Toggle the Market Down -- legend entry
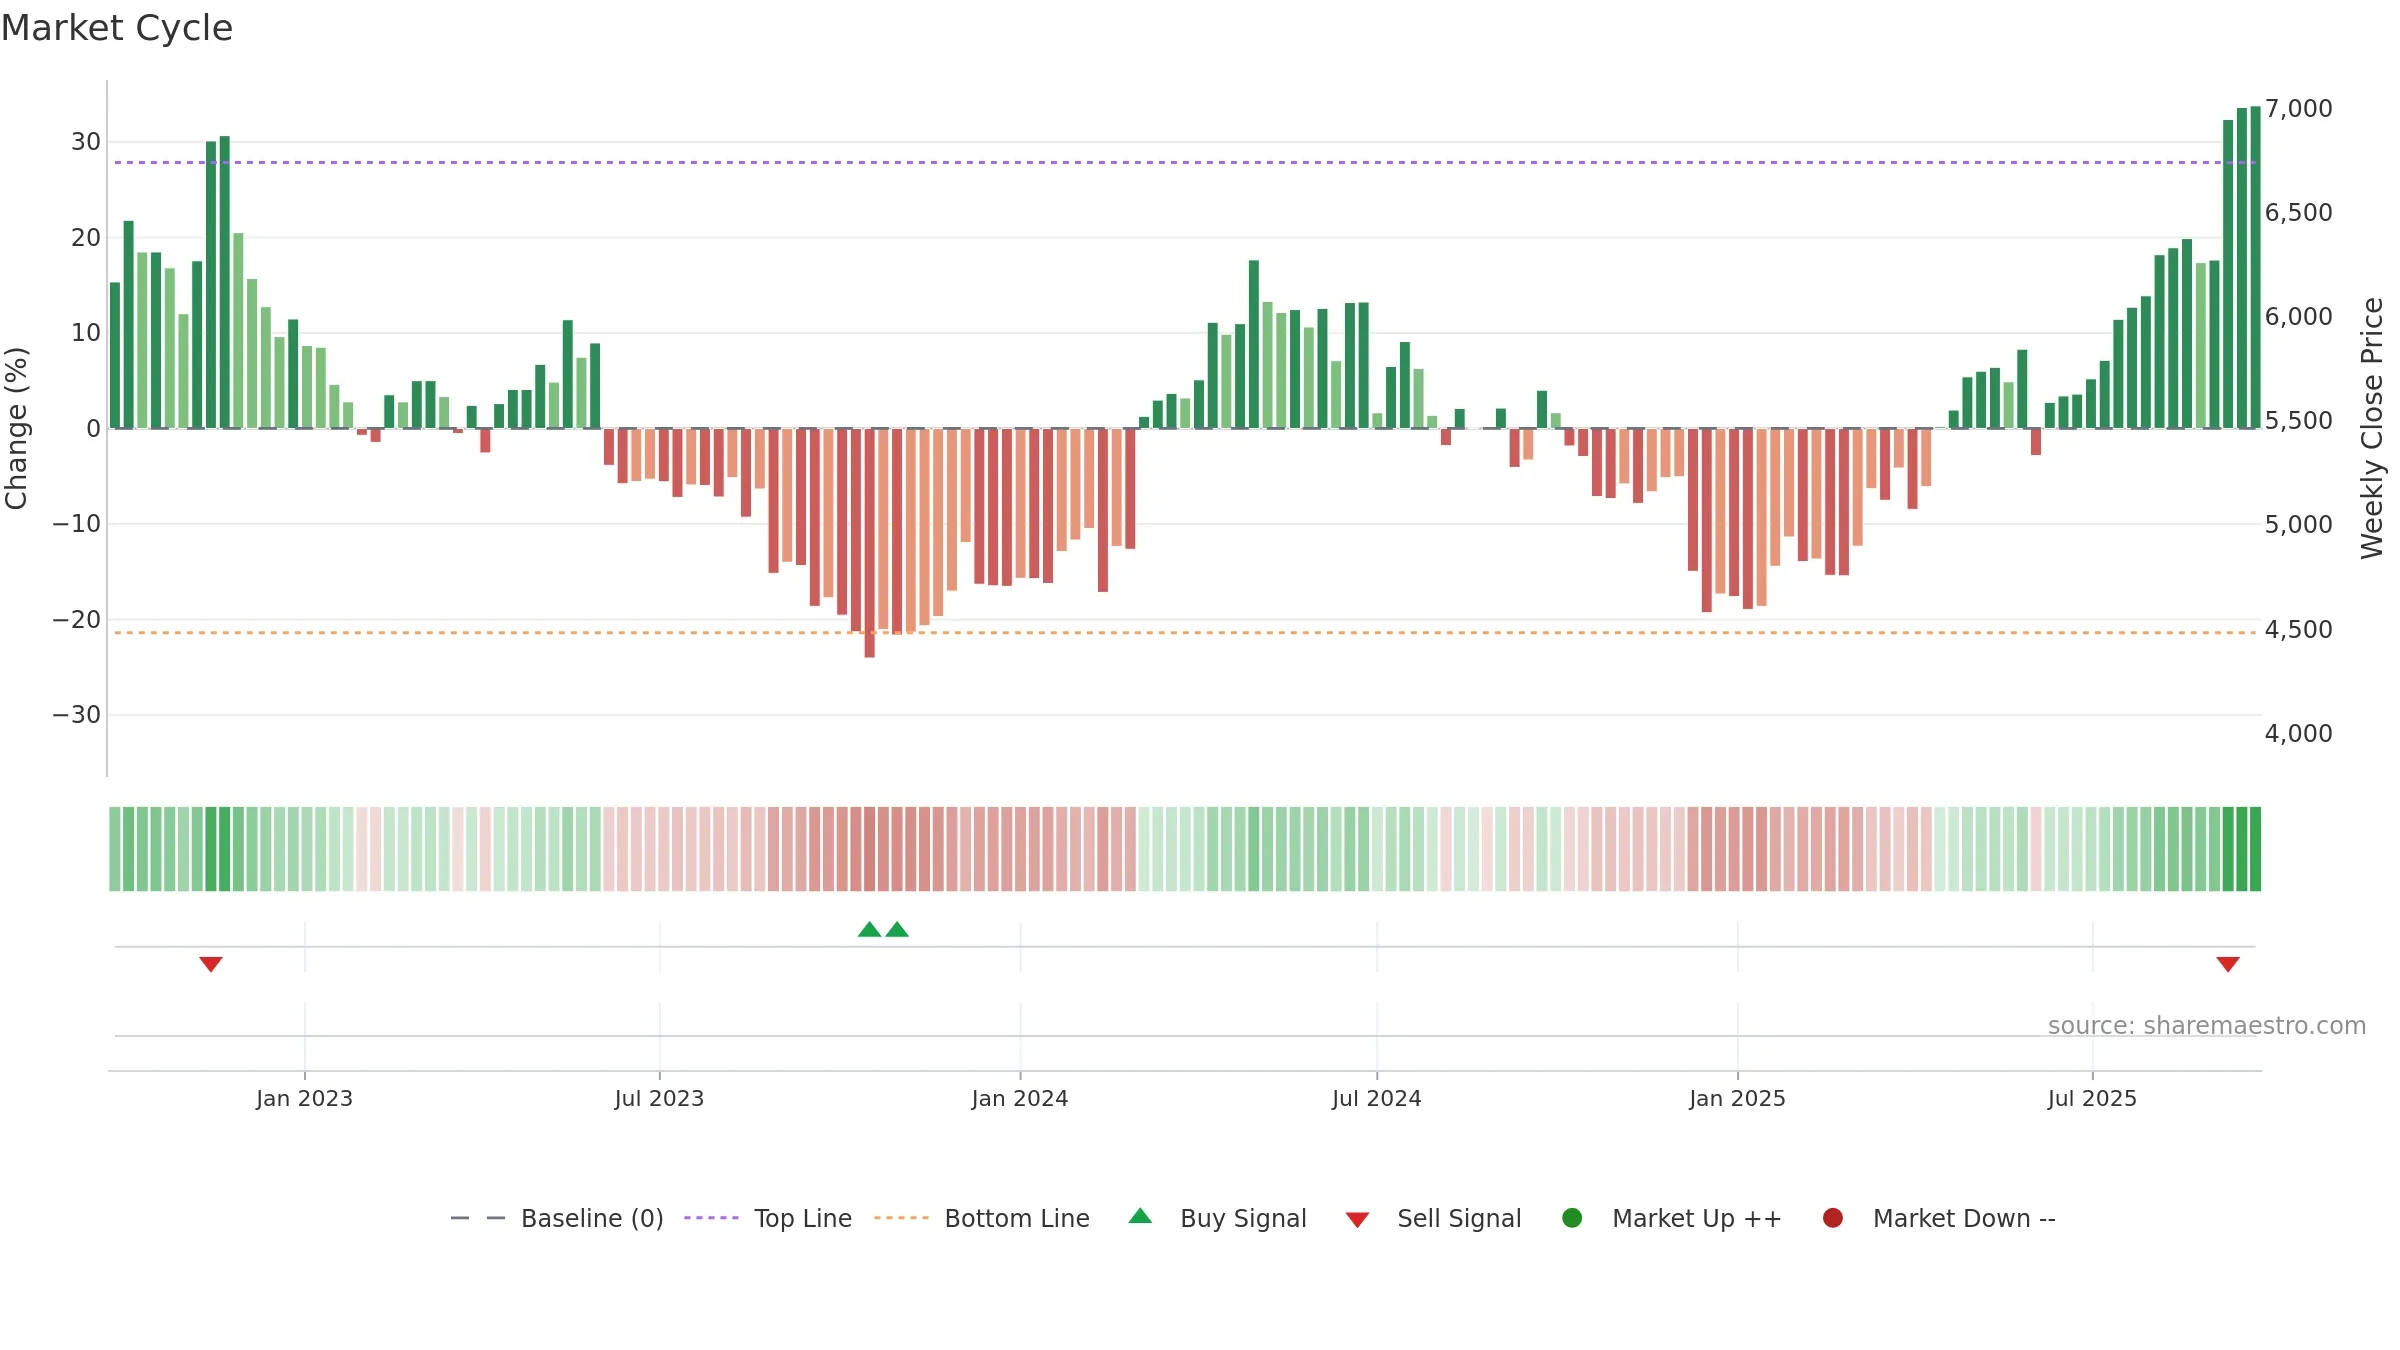The image size is (2400, 1350). pyautogui.click(x=1939, y=1218)
